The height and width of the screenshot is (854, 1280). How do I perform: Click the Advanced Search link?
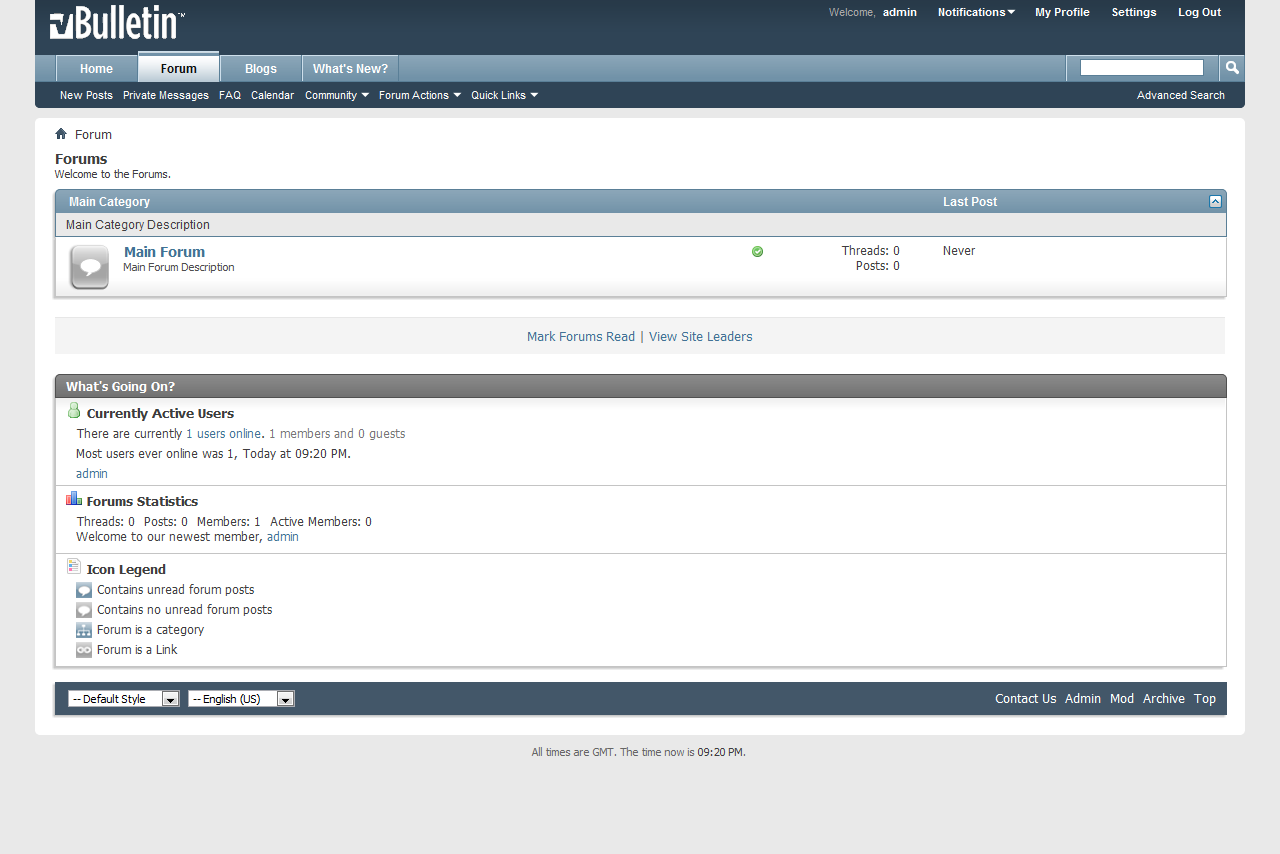[x=1181, y=95]
